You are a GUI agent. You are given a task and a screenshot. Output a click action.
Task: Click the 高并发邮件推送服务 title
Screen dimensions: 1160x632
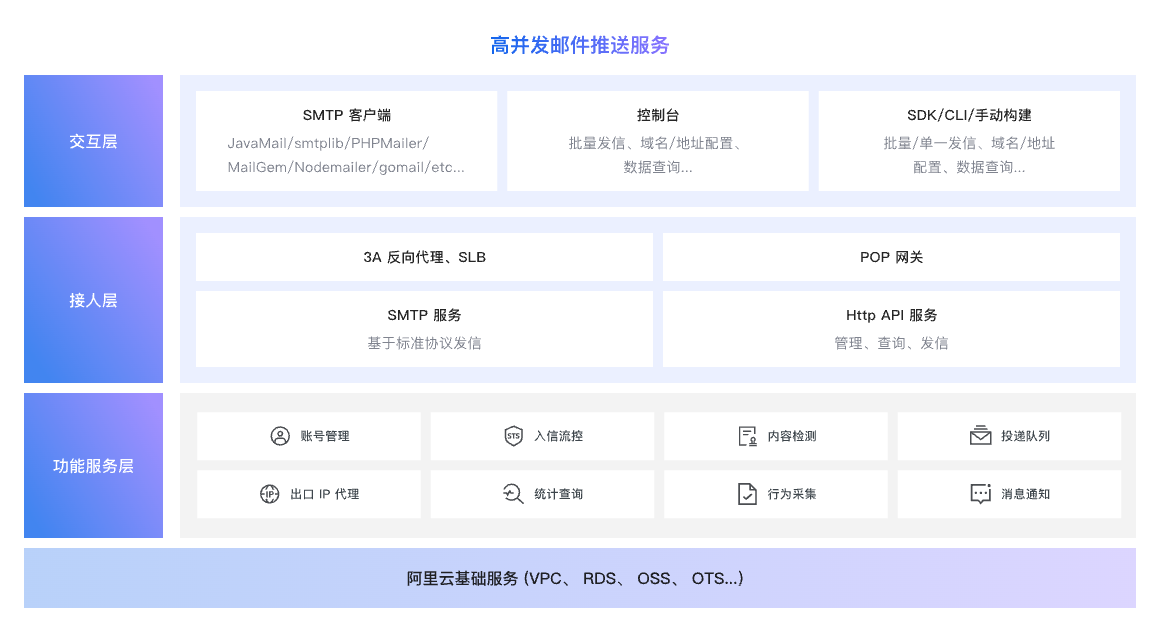[x=579, y=45]
